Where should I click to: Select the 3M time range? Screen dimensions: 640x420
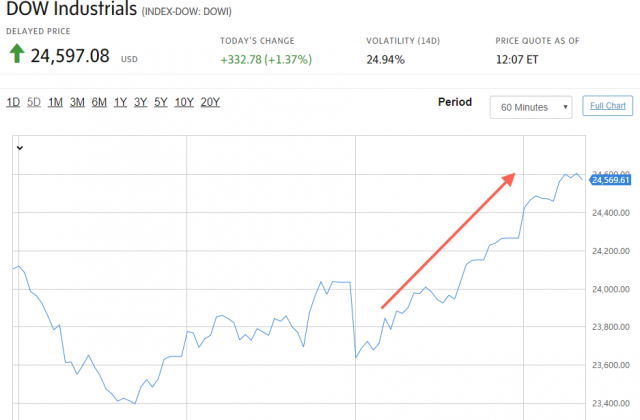pyautogui.click(x=77, y=102)
